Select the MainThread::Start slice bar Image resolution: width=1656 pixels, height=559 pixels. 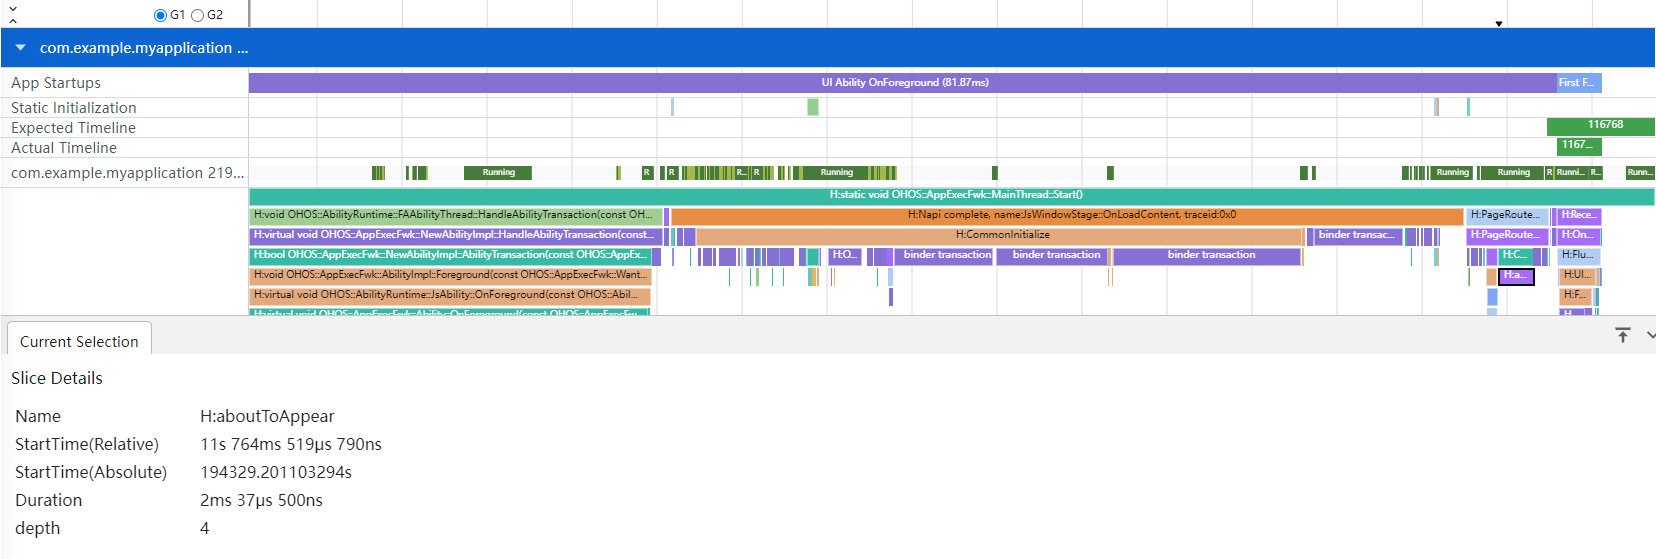coord(952,196)
